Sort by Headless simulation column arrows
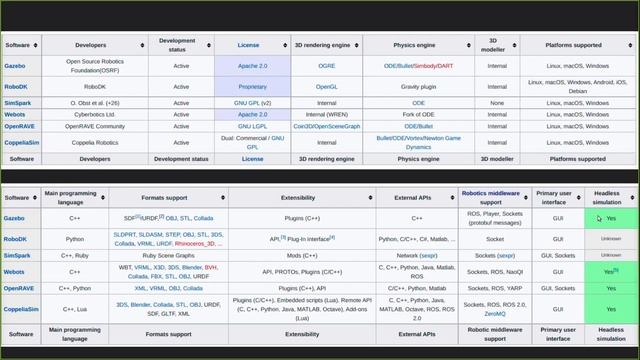The image size is (640, 360). tap(632, 198)
